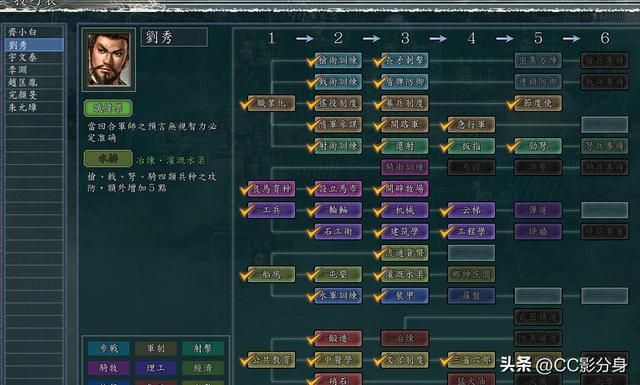Click the 射術訓練 technology node
This screenshot has height=385, width=640.
(338, 146)
